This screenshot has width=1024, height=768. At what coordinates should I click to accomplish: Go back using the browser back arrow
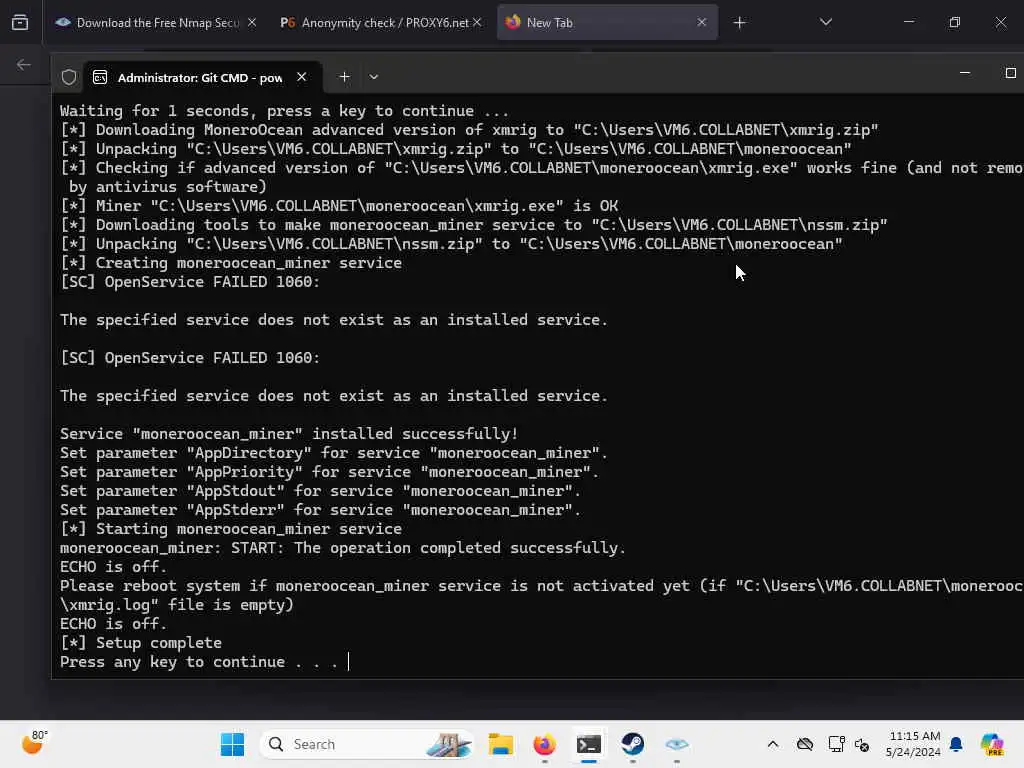[24, 64]
